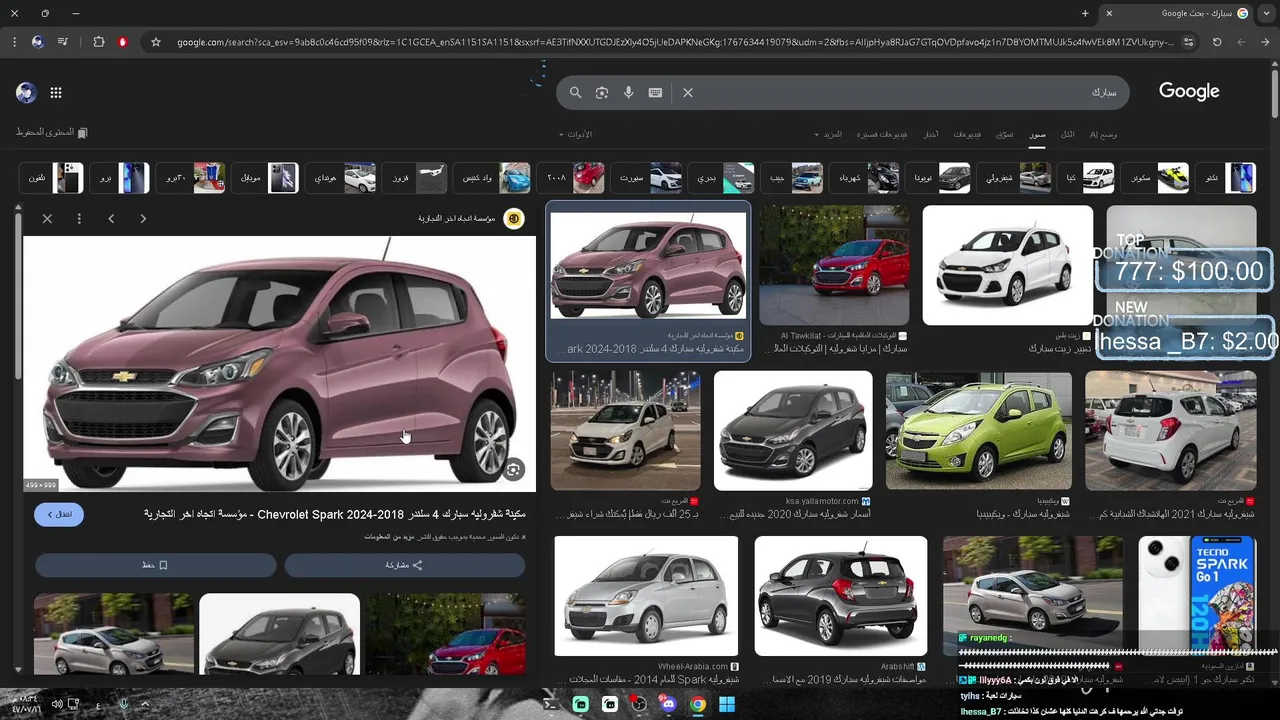Open the أخبار news tab
The image size is (1280, 720).
[x=930, y=134]
